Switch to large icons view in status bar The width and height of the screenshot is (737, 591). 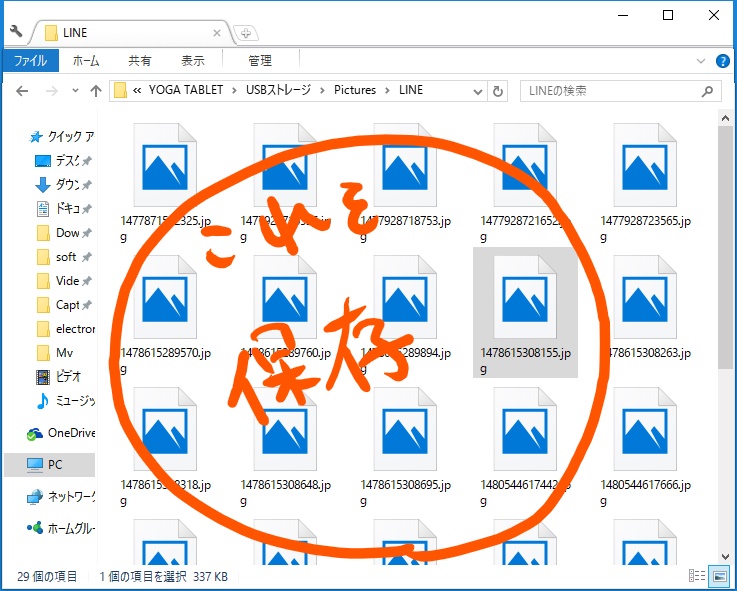tap(719, 575)
